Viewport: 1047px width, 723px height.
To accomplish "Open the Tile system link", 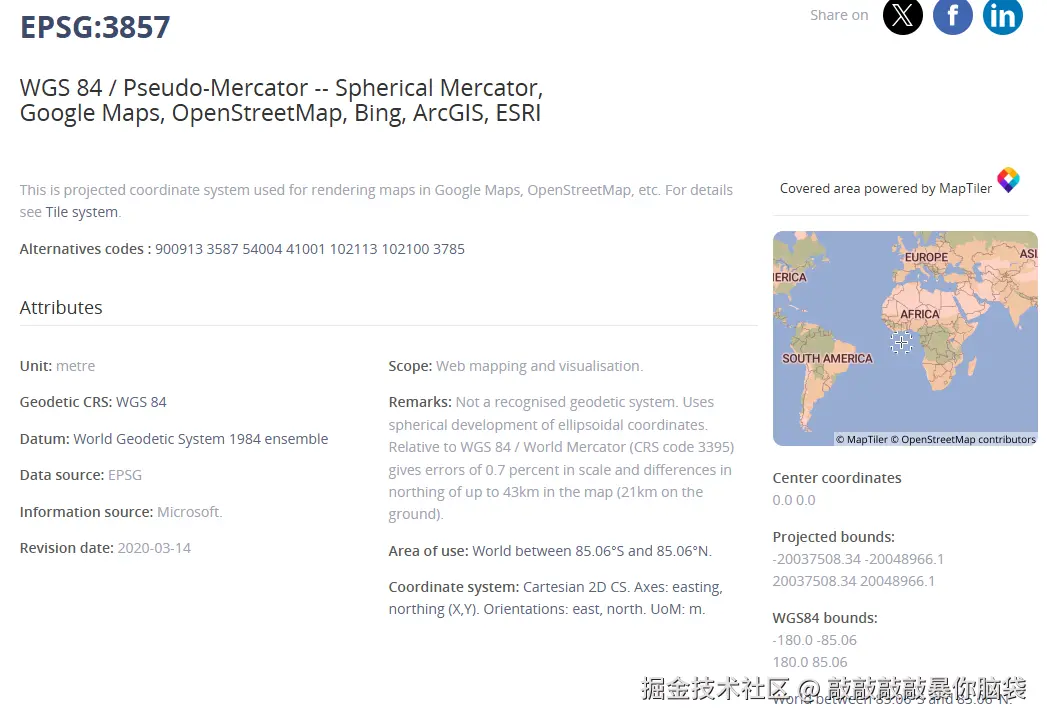I will point(81,212).
